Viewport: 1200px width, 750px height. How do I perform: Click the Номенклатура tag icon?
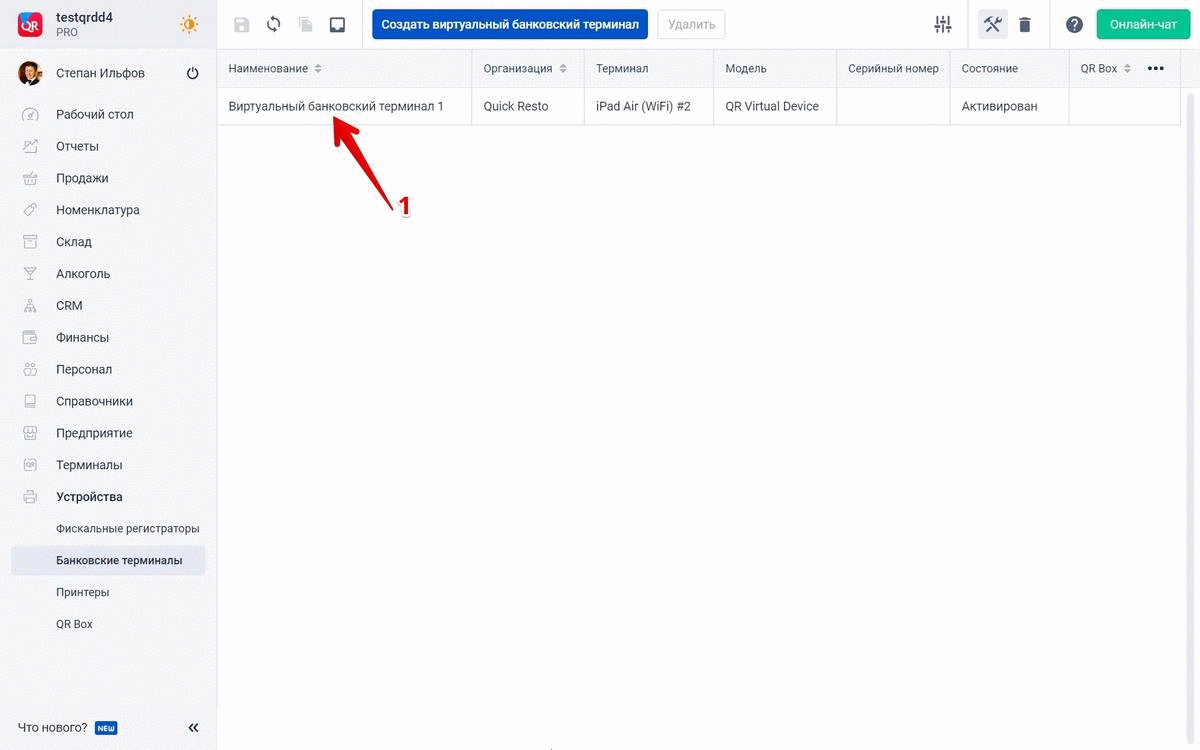30,210
